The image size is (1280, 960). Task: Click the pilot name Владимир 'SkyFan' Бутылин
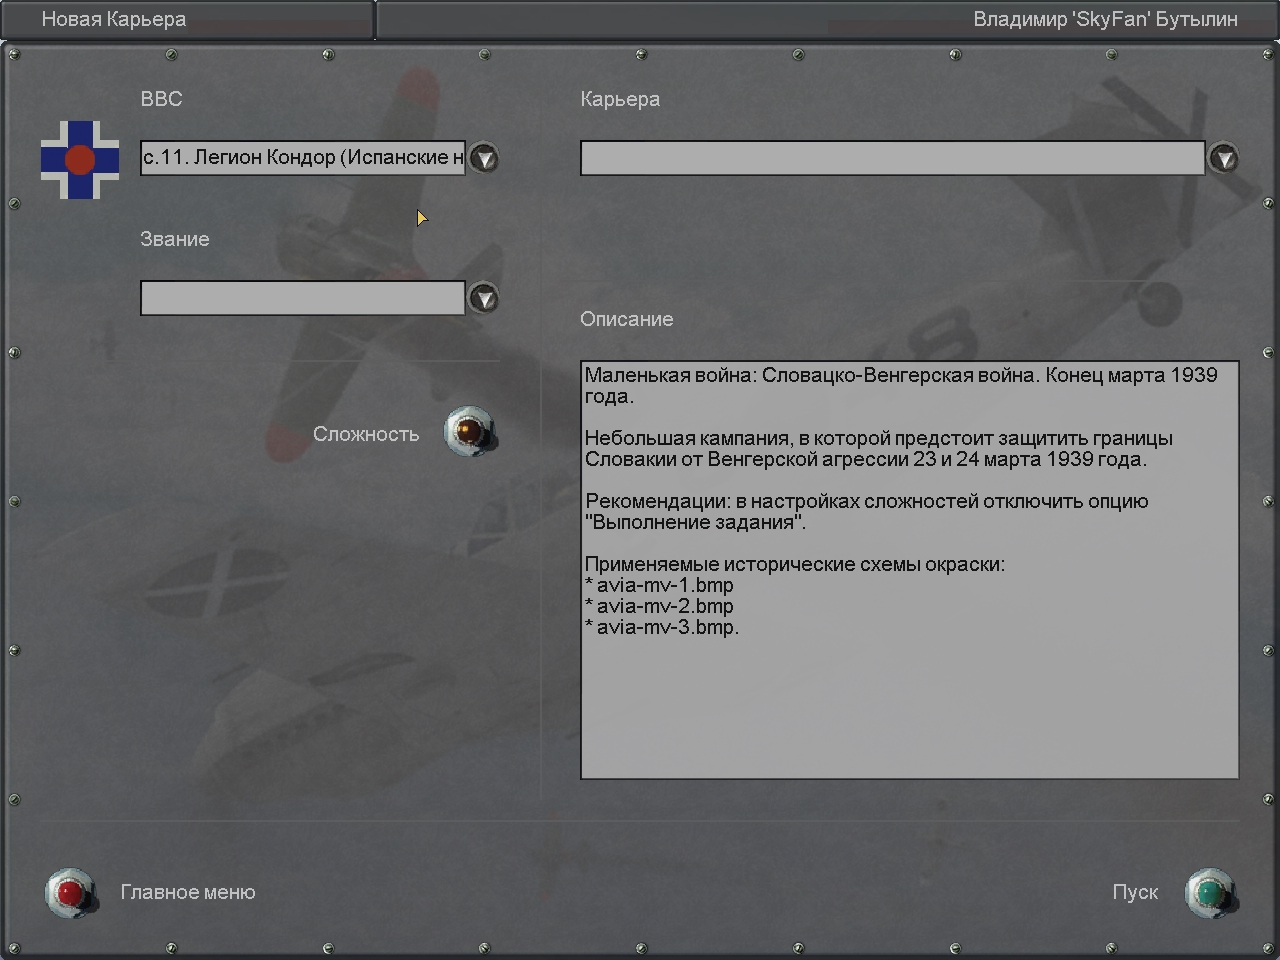coord(1106,19)
